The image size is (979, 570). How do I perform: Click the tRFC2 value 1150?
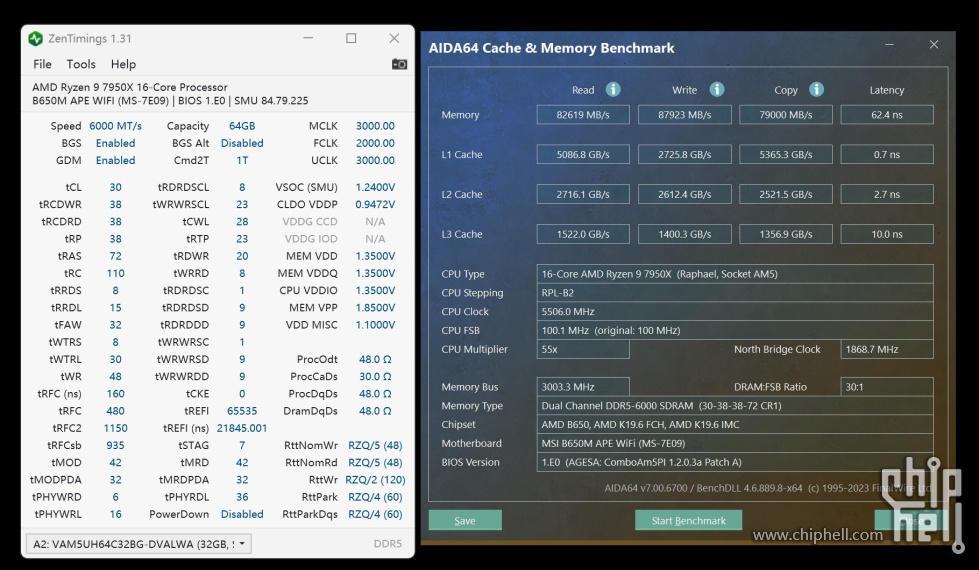click(116, 428)
